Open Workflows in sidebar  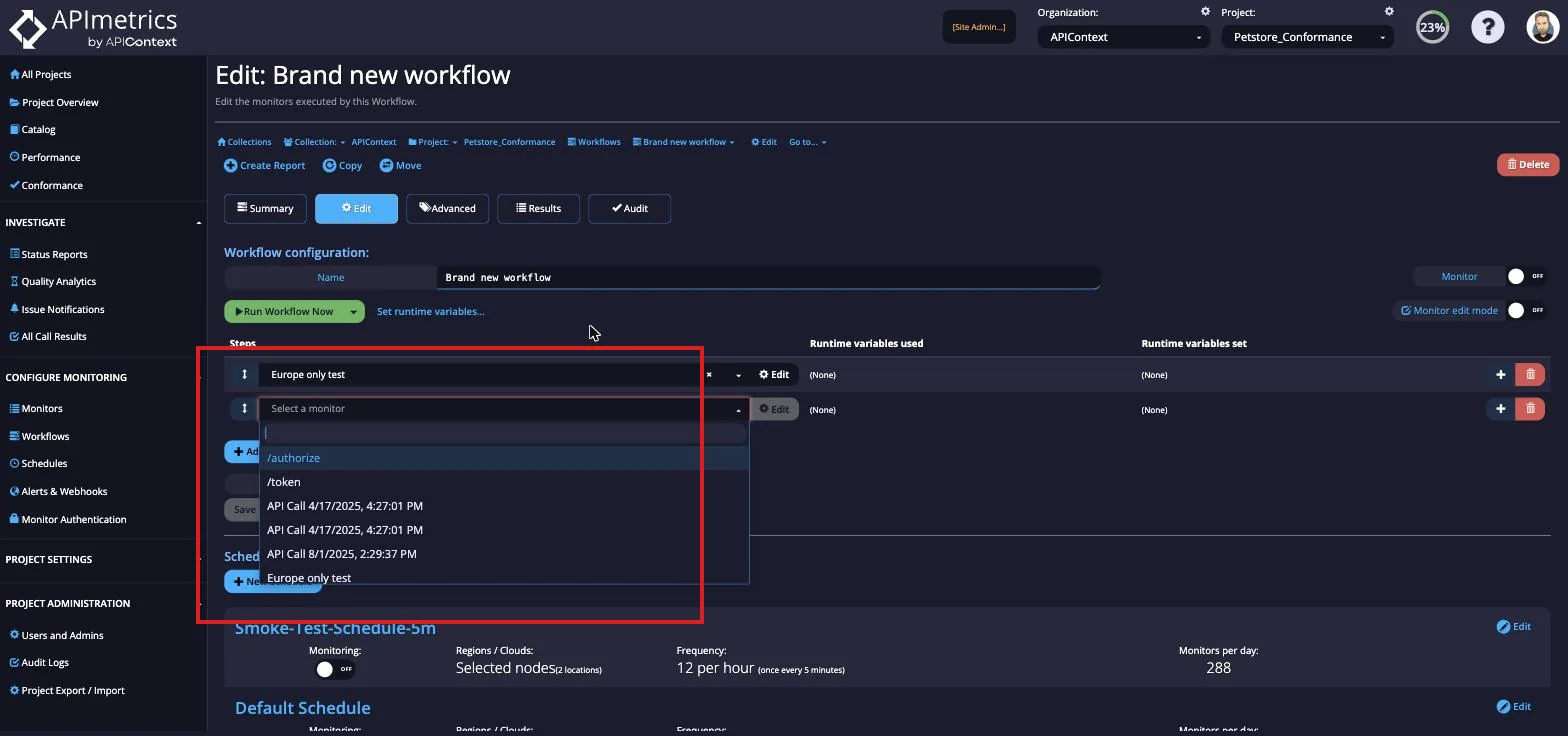pos(39,436)
